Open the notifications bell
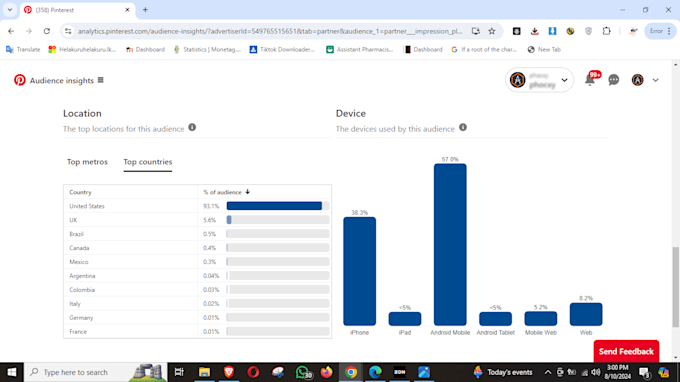Image resolution: width=680 pixels, height=382 pixels. click(590, 80)
